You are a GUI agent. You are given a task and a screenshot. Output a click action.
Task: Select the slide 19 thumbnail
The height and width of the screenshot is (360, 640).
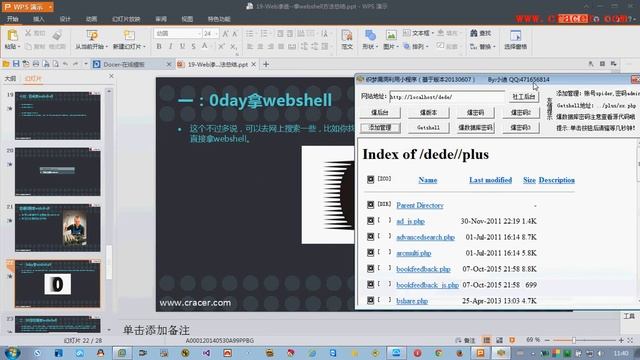pyautogui.click(x=58, y=116)
